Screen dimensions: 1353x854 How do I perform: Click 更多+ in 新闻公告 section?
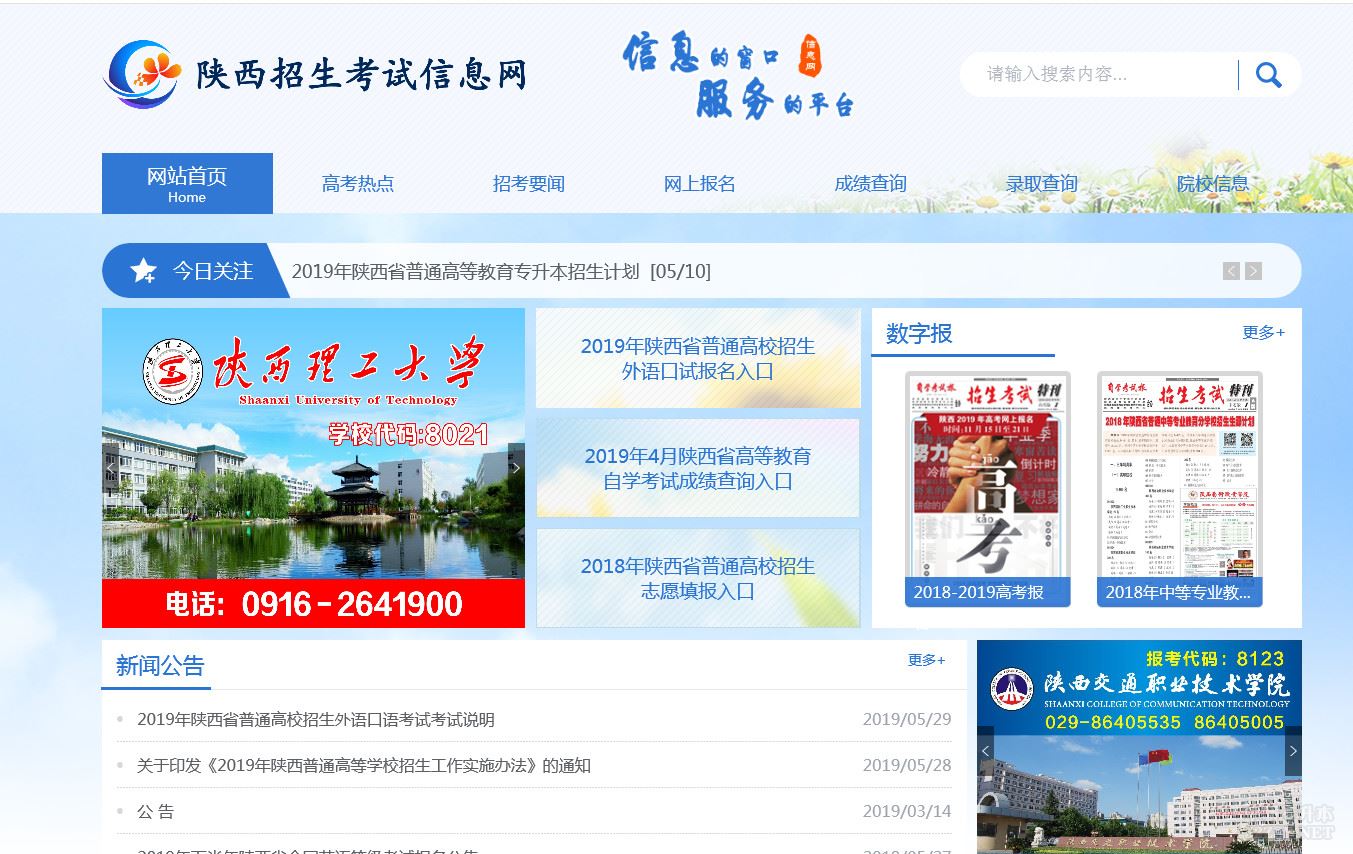tap(926, 660)
